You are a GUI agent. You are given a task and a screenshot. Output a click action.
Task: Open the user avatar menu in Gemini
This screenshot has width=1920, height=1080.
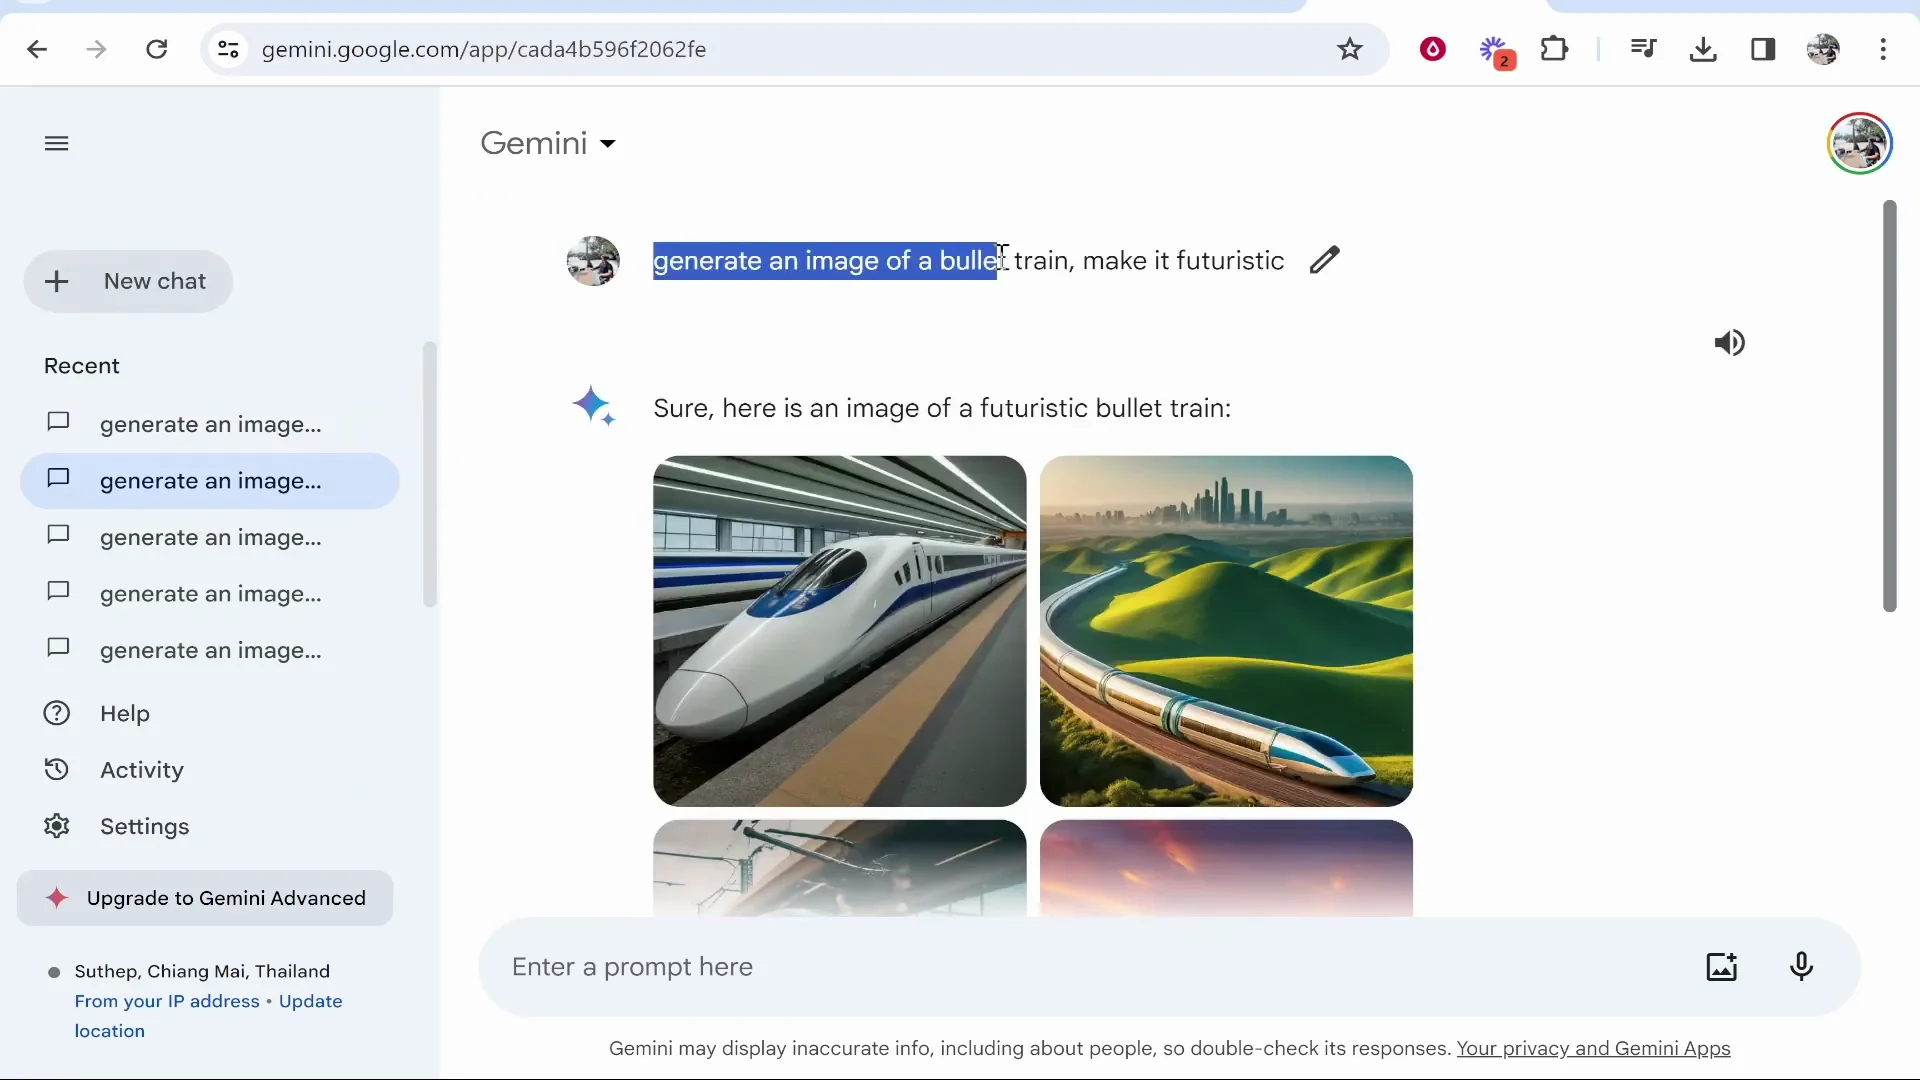(1859, 143)
